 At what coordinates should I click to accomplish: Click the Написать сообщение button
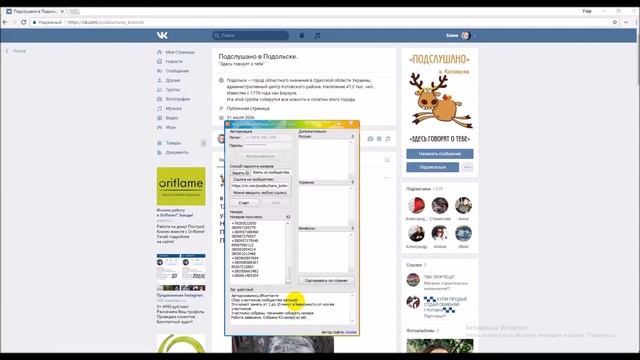440,154
